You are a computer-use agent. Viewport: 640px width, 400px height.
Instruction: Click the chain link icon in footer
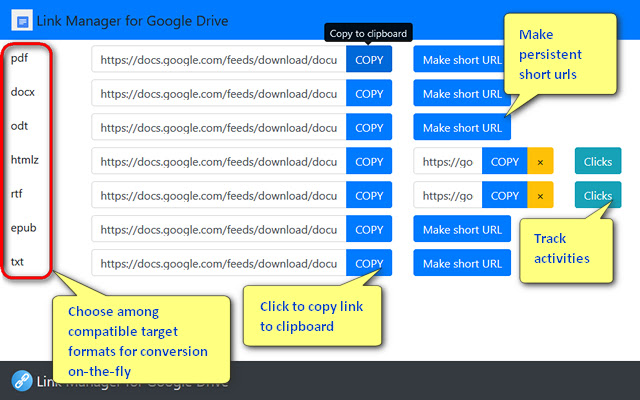click(x=22, y=380)
